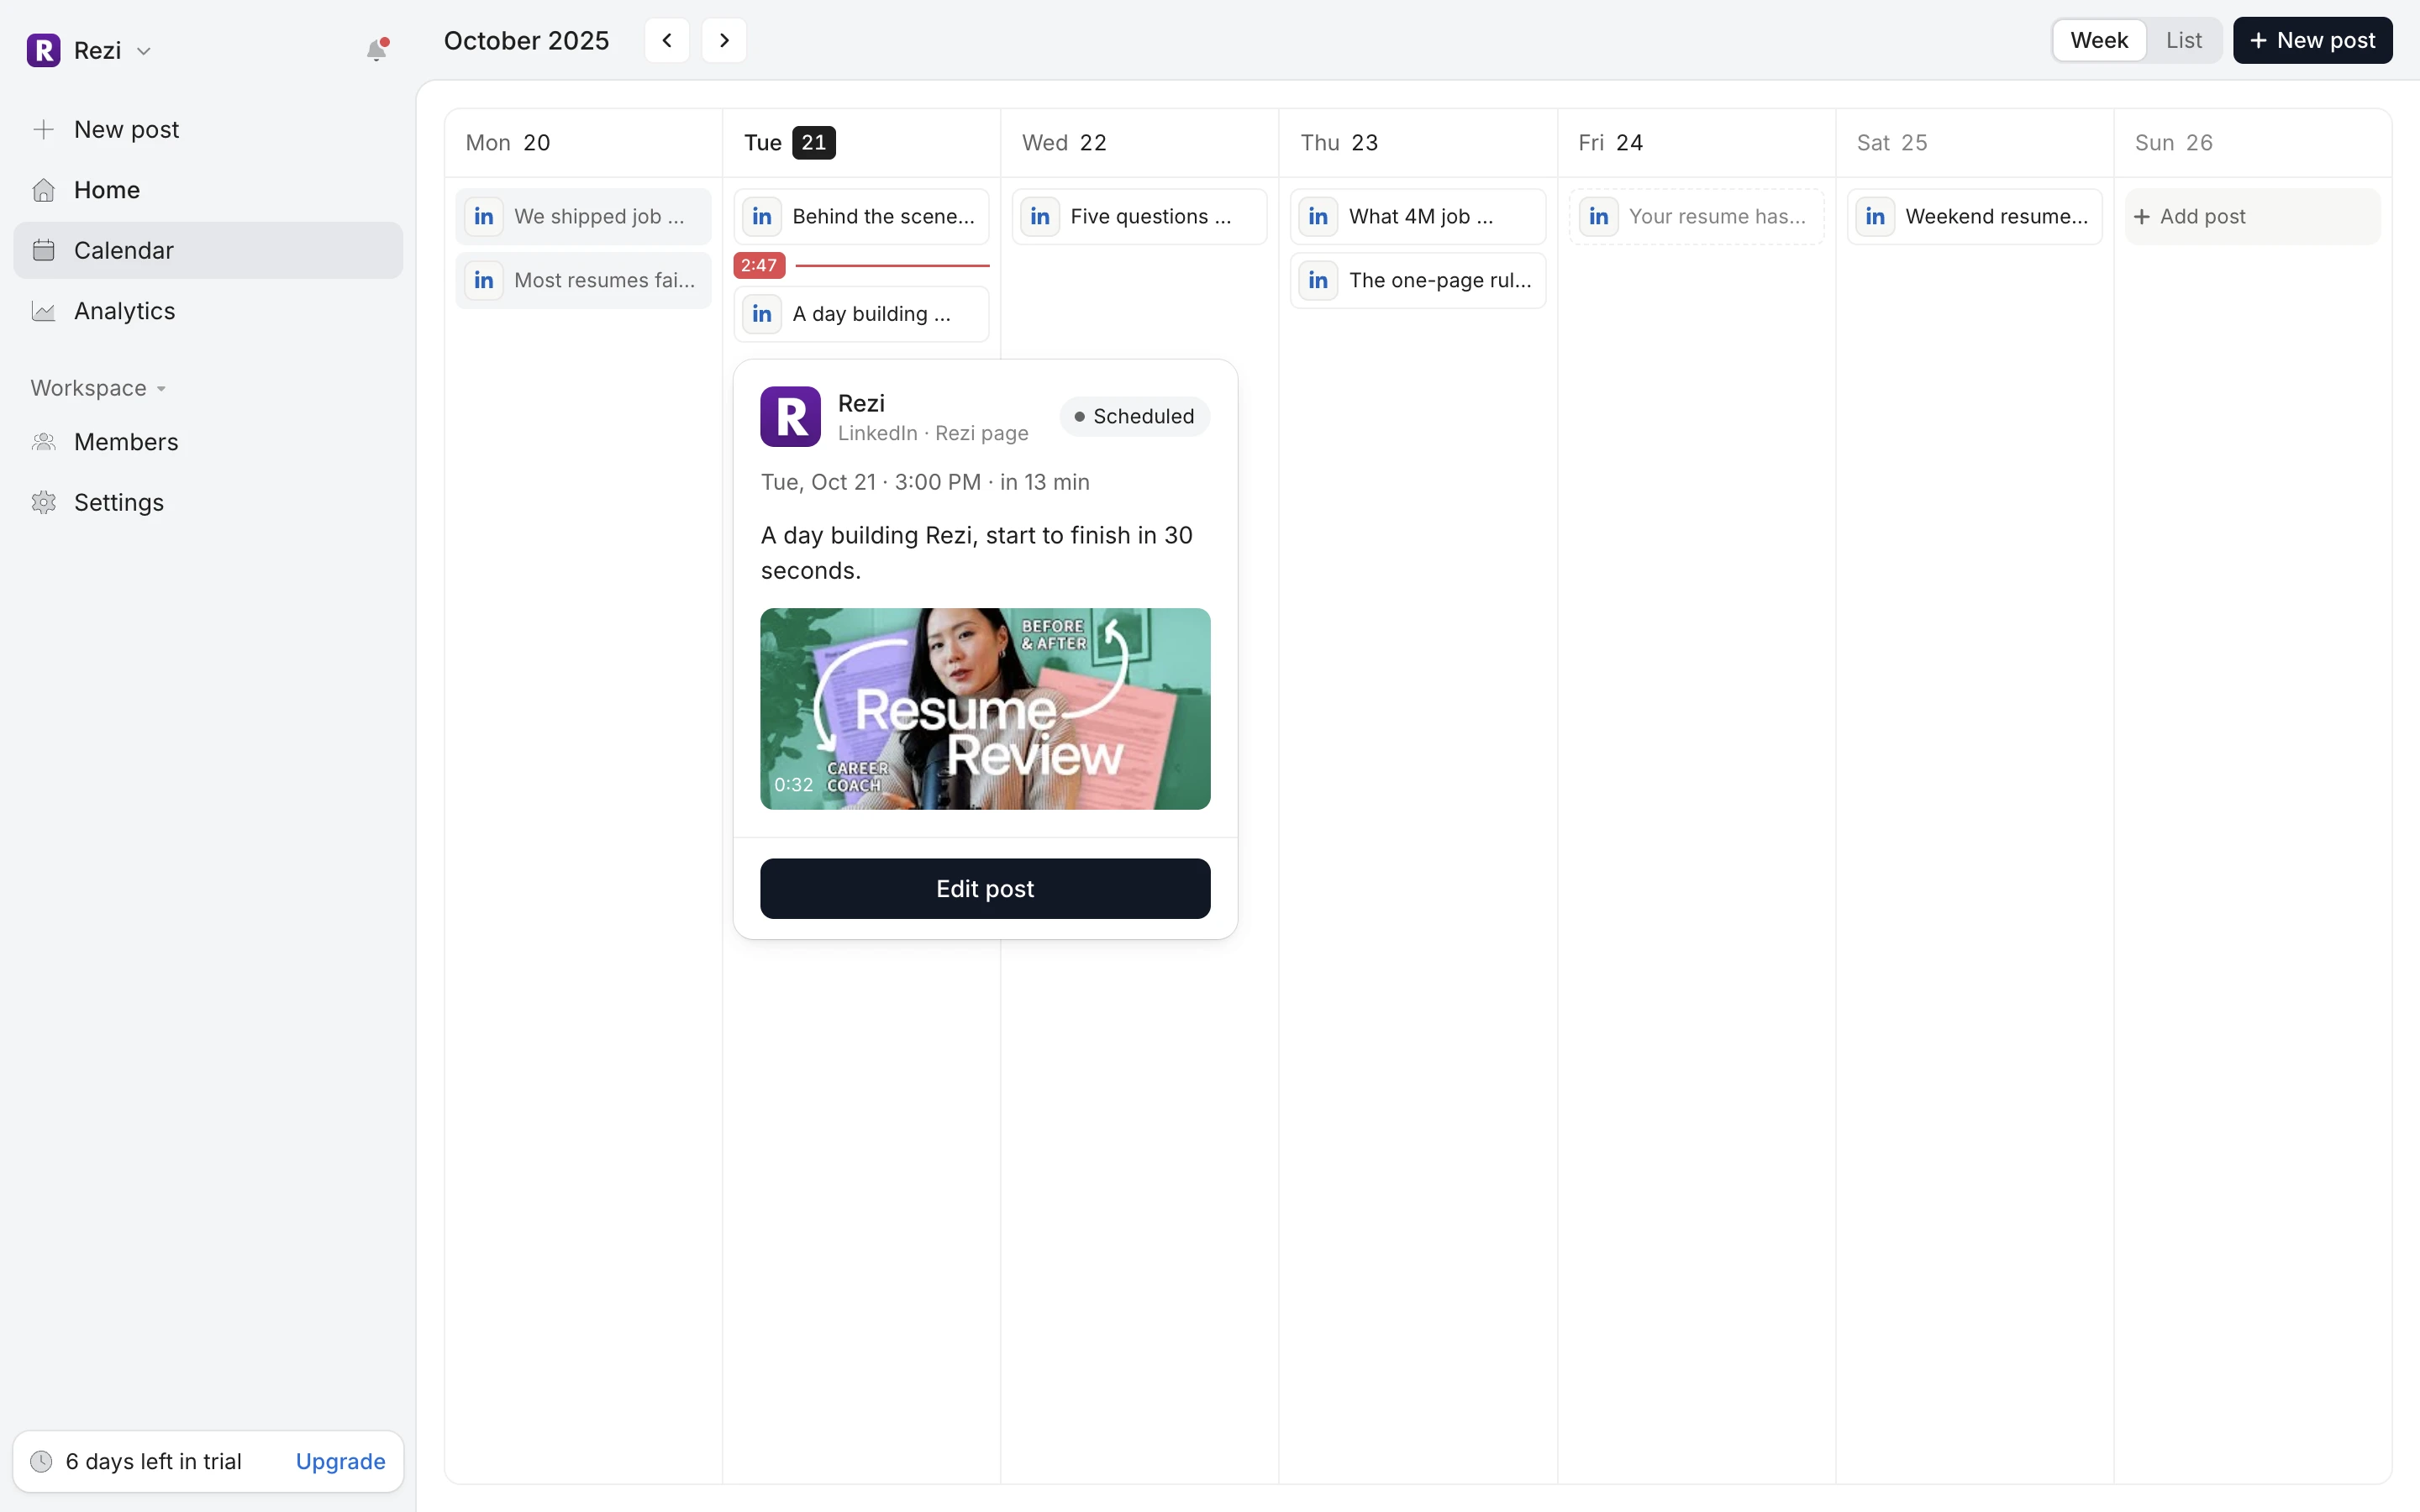Switch to List view
This screenshot has height=1512, width=2420.
(2183, 40)
